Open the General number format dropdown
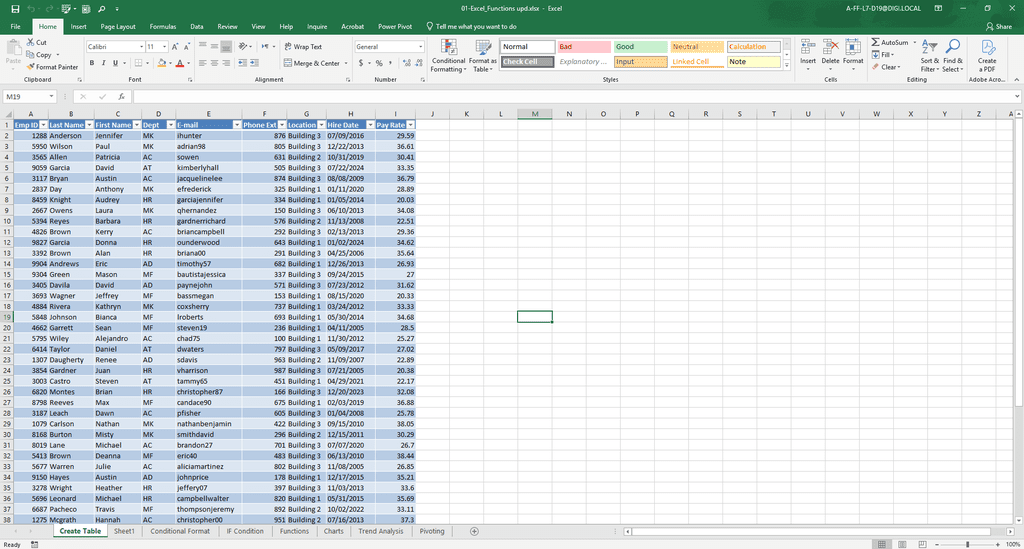The height and width of the screenshot is (549, 1024). (420, 47)
